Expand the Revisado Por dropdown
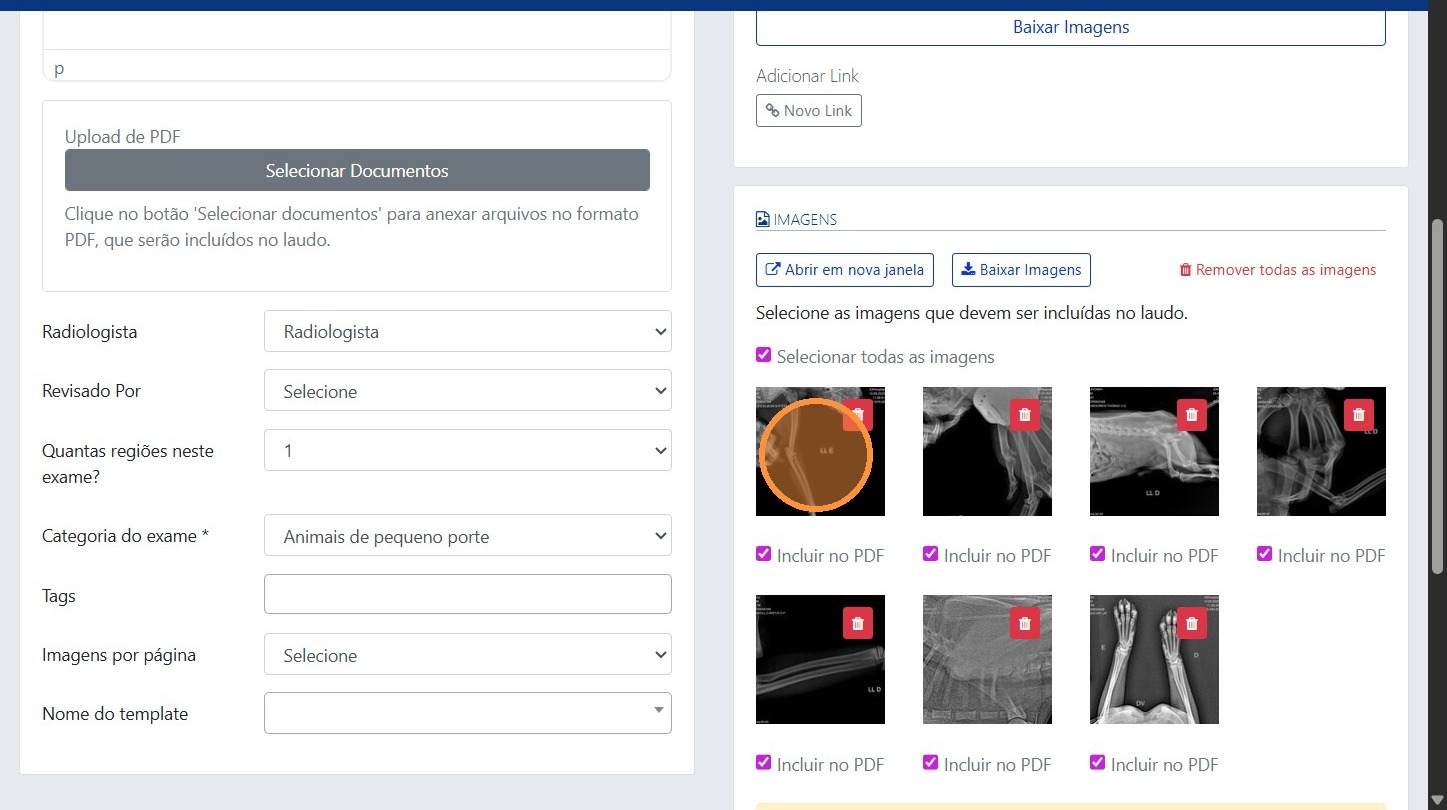 click(467, 391)
